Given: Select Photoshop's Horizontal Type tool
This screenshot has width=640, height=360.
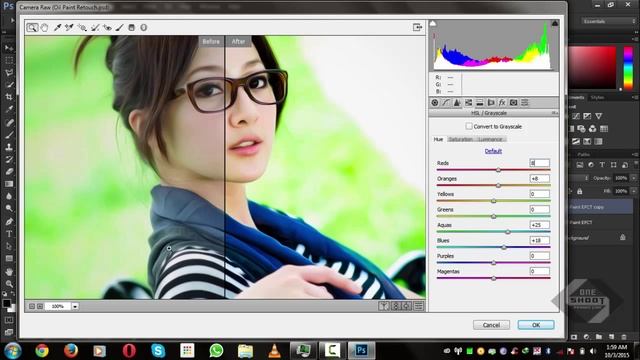Looking at the screenshot, I should 9,234.
